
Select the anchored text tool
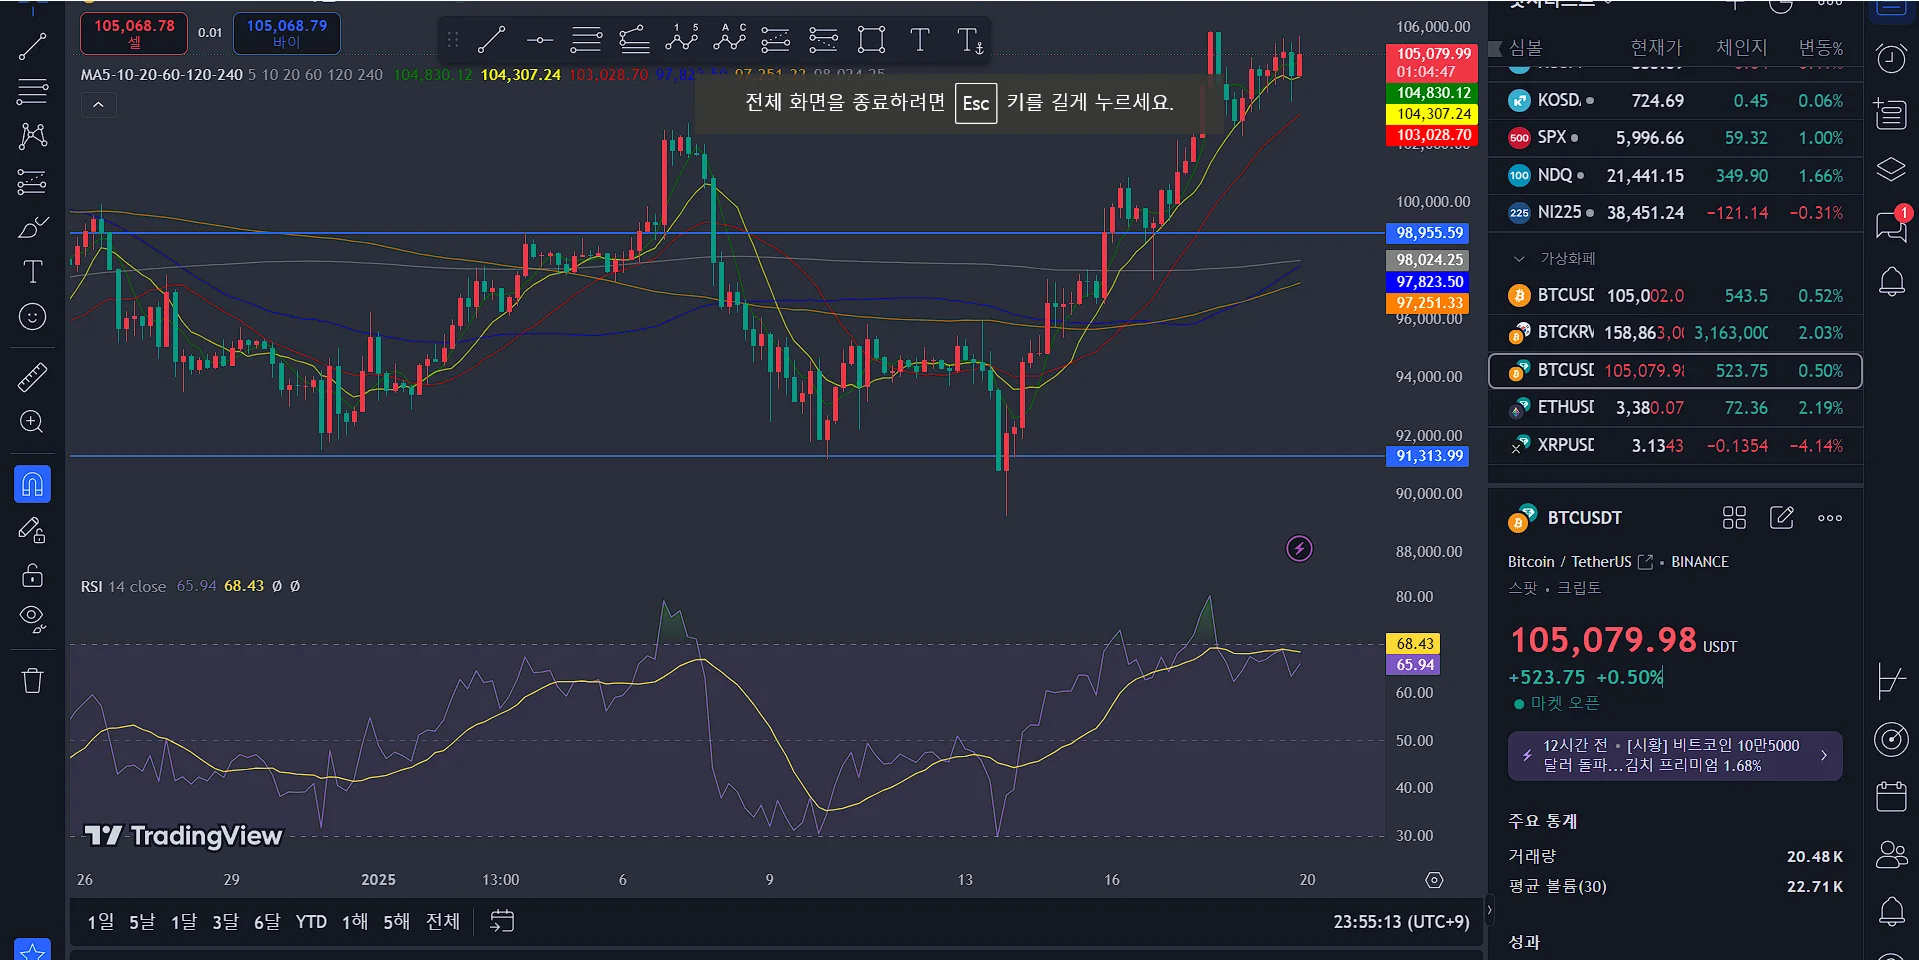pos(969,40)
